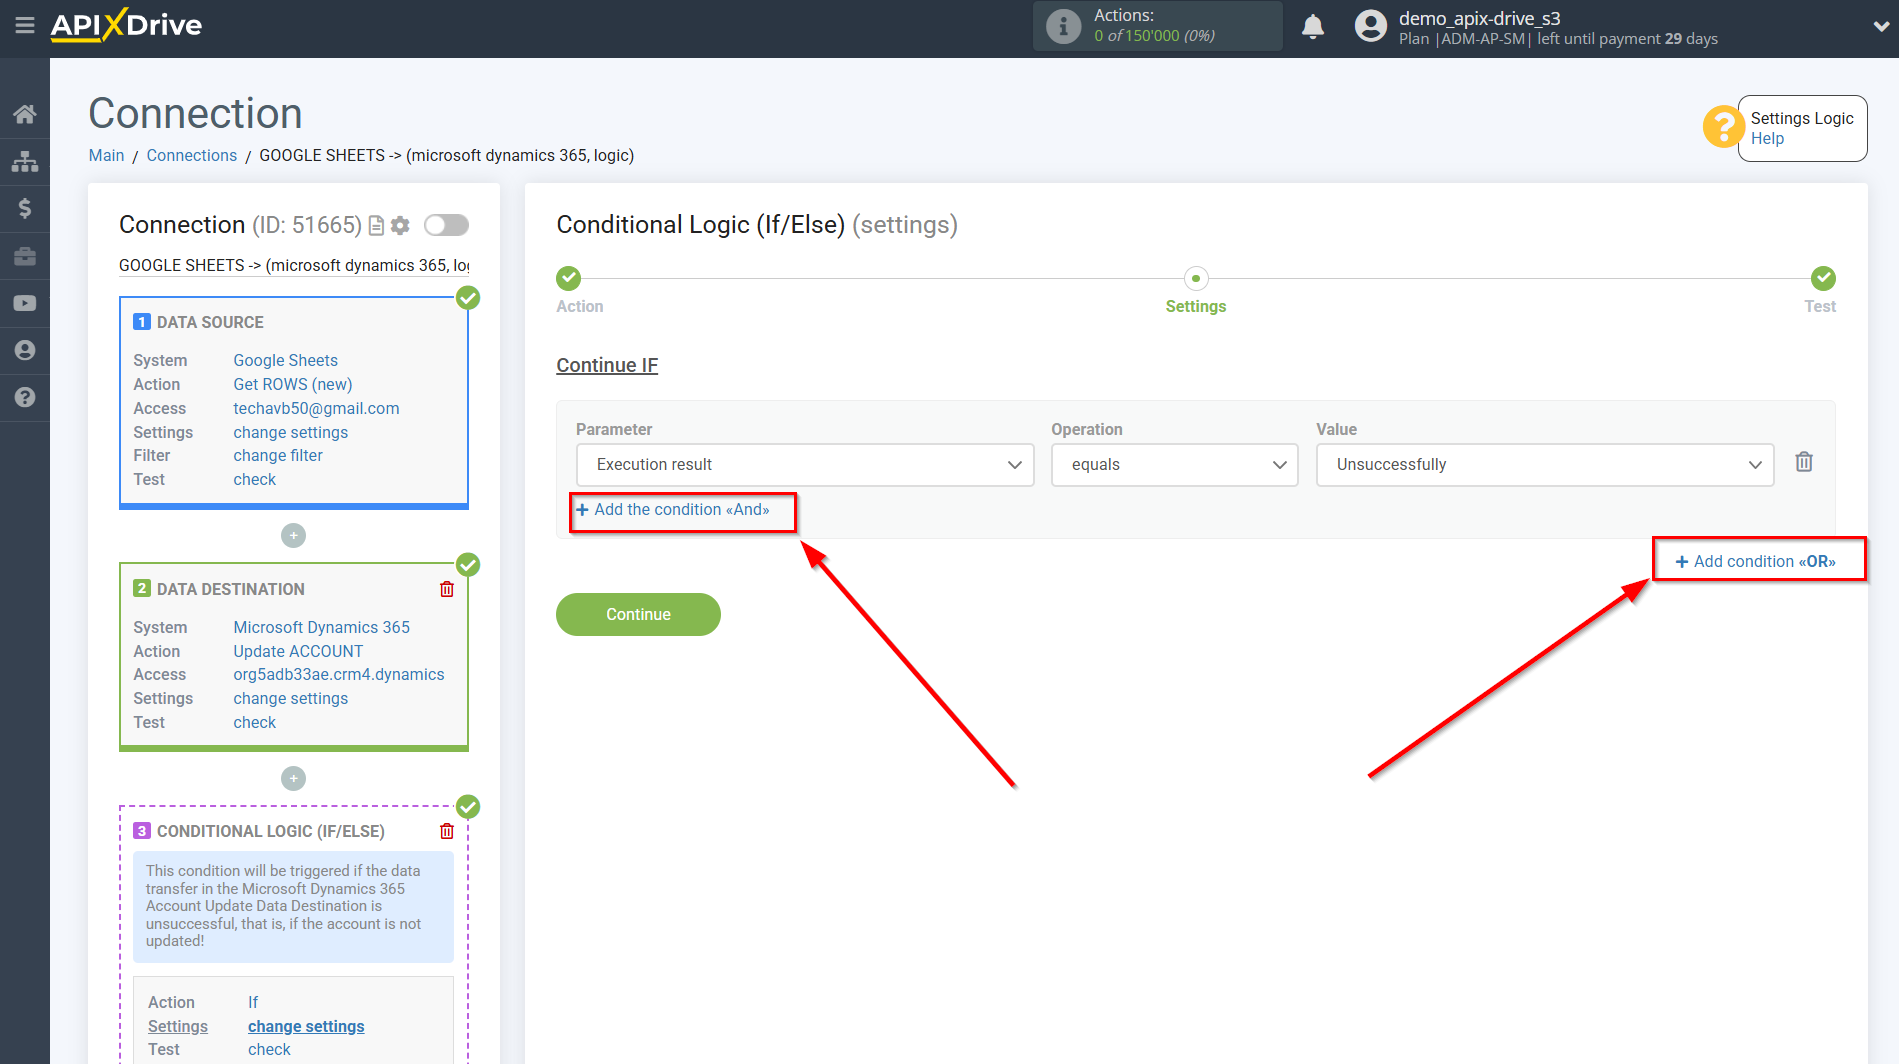Open the Settings Logic Help box
This screenshot has height=1064, width=1899.
1802,128
